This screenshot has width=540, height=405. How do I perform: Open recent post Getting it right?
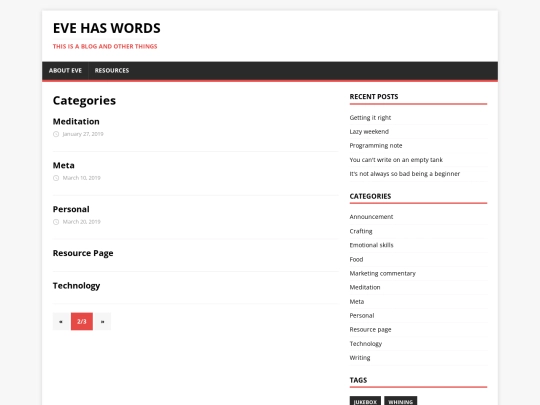pos(370,118)
